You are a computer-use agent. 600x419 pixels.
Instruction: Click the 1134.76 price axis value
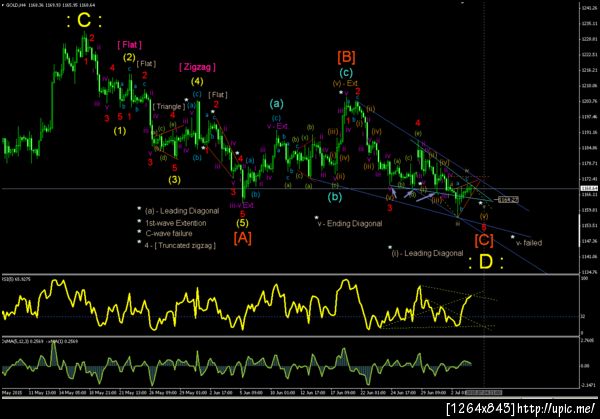click(587, 272)
